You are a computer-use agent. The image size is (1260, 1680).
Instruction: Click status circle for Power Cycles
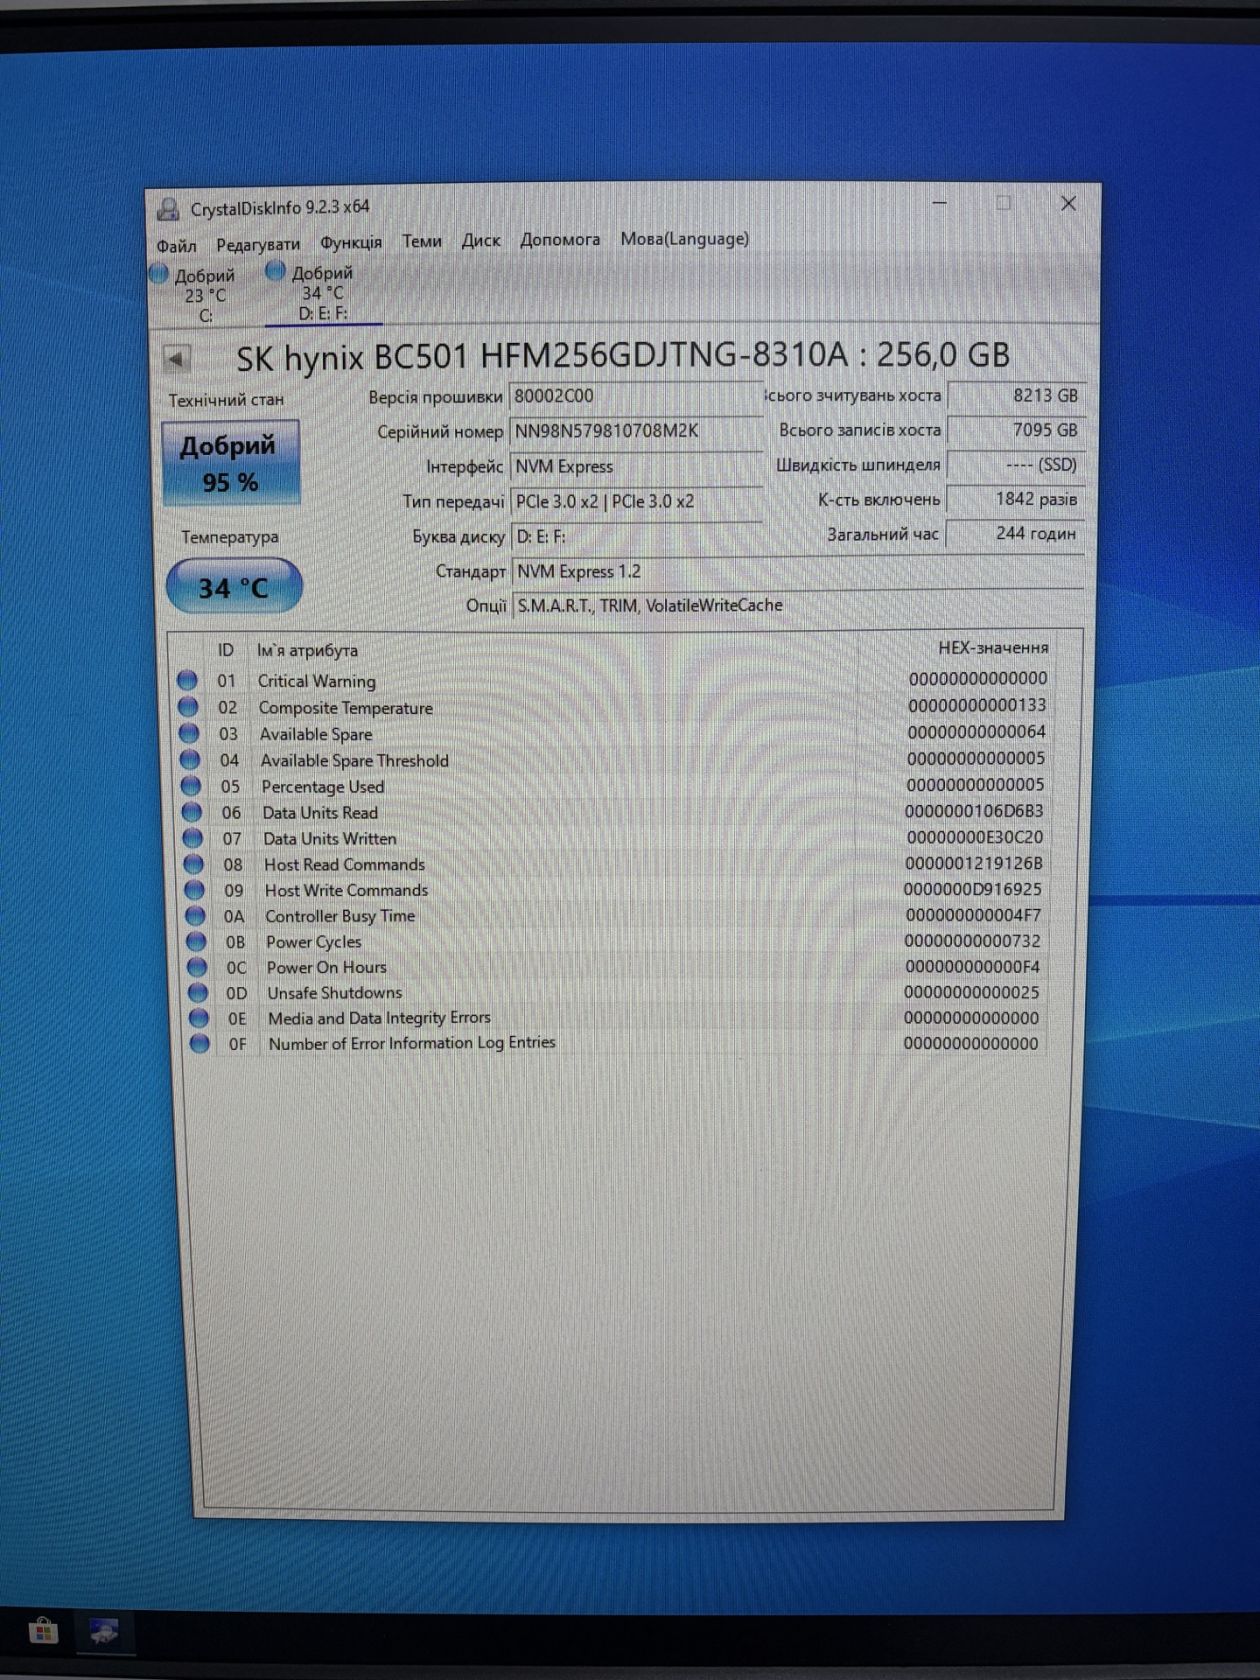tap(196, 942)
